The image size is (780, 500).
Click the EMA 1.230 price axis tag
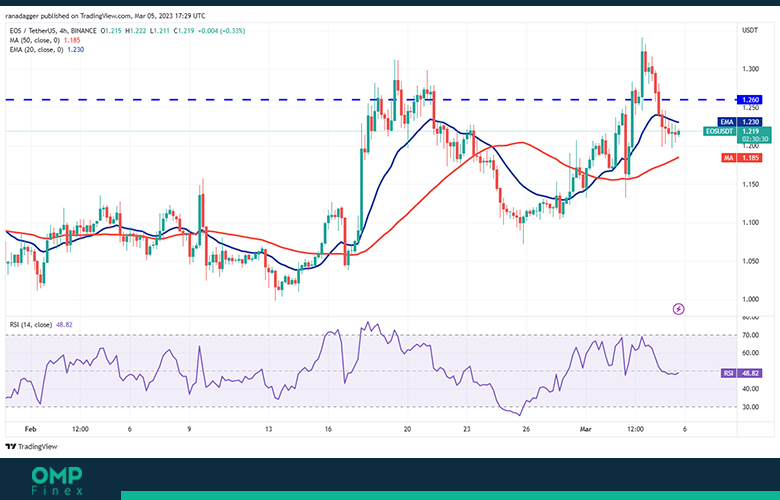(740, 122)
